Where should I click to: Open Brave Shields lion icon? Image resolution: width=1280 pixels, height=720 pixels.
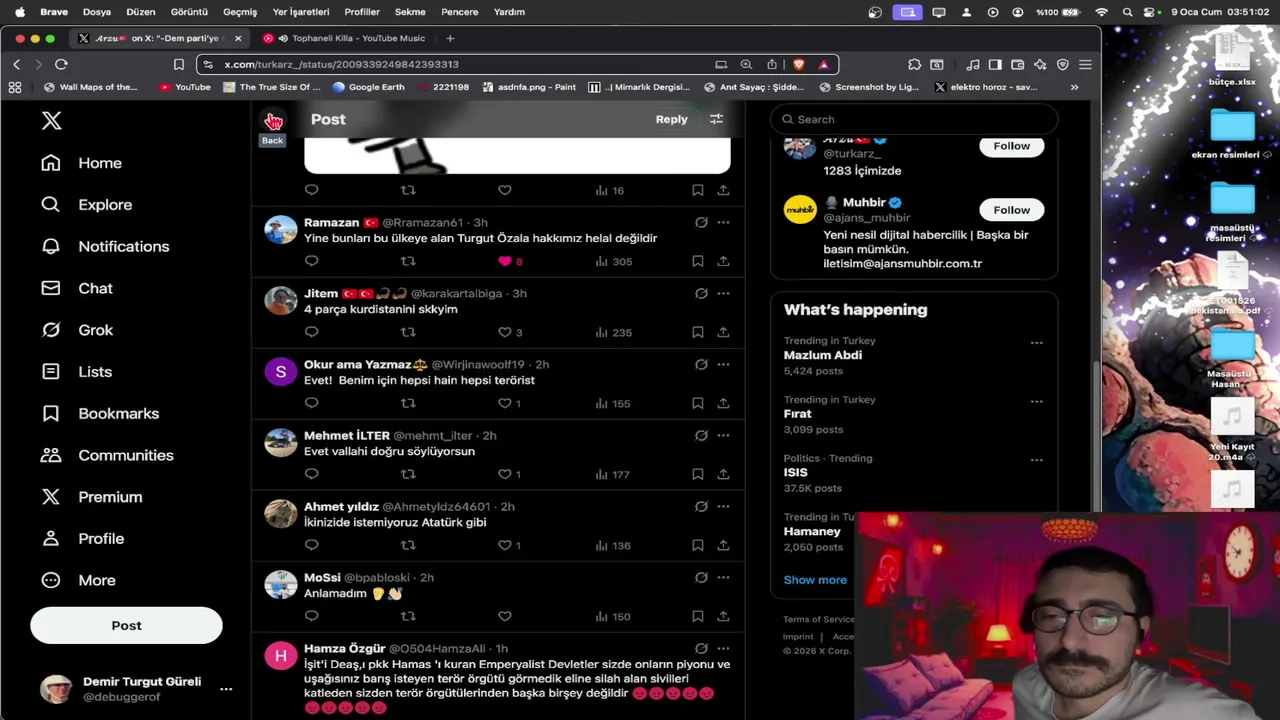coord(799,64)
